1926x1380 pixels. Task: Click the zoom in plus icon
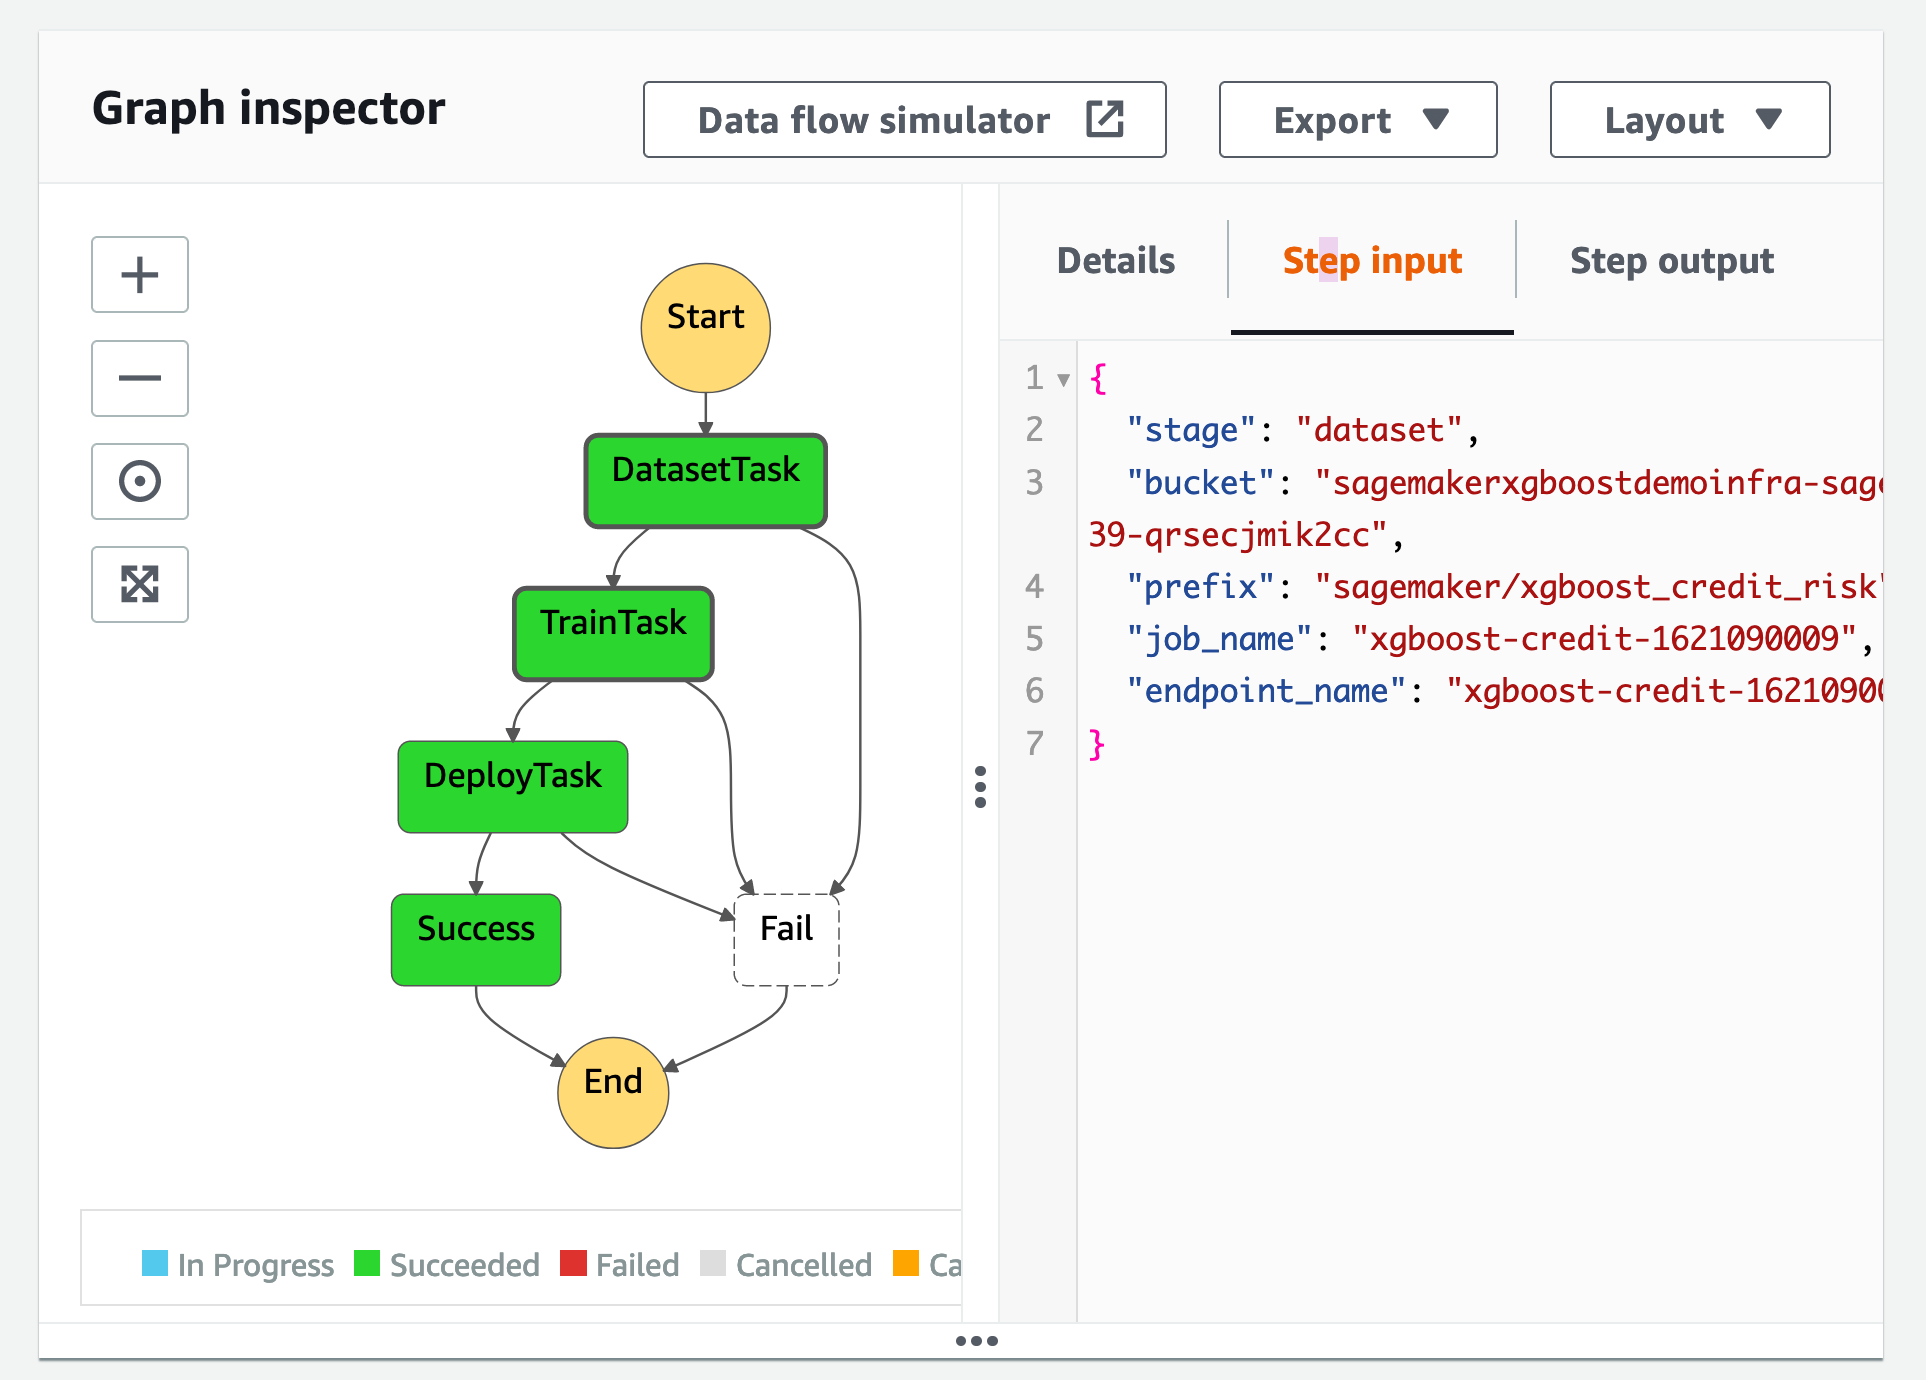140,275
